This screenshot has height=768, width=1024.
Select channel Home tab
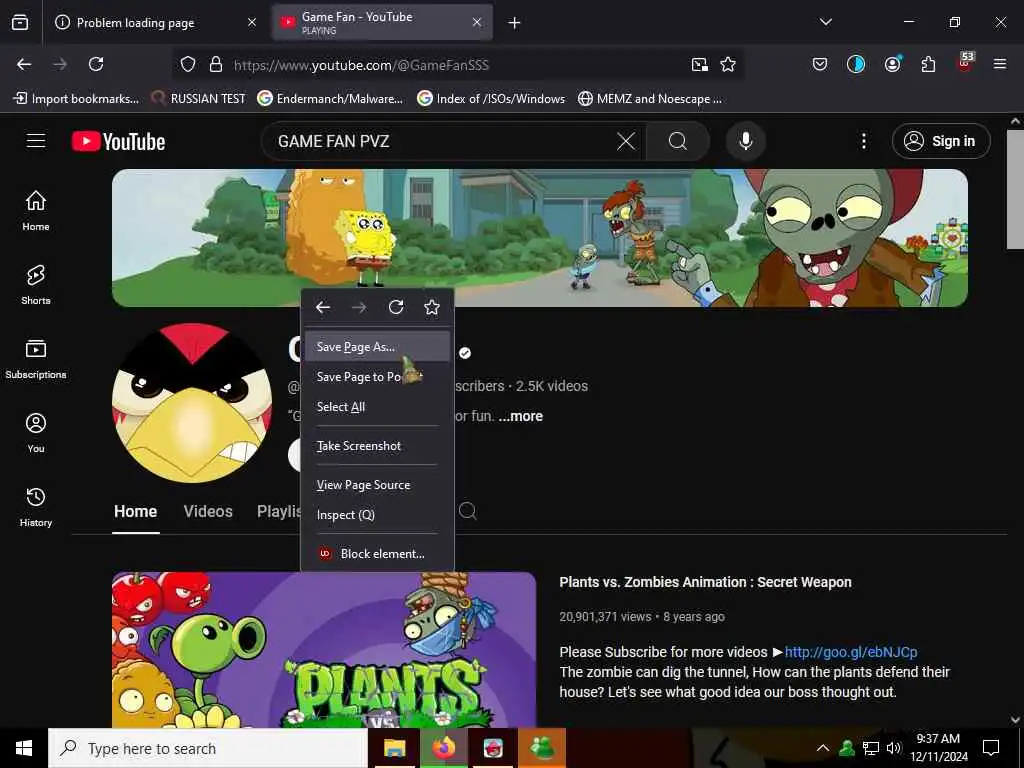pyautogui.click(x=135, y=511)
